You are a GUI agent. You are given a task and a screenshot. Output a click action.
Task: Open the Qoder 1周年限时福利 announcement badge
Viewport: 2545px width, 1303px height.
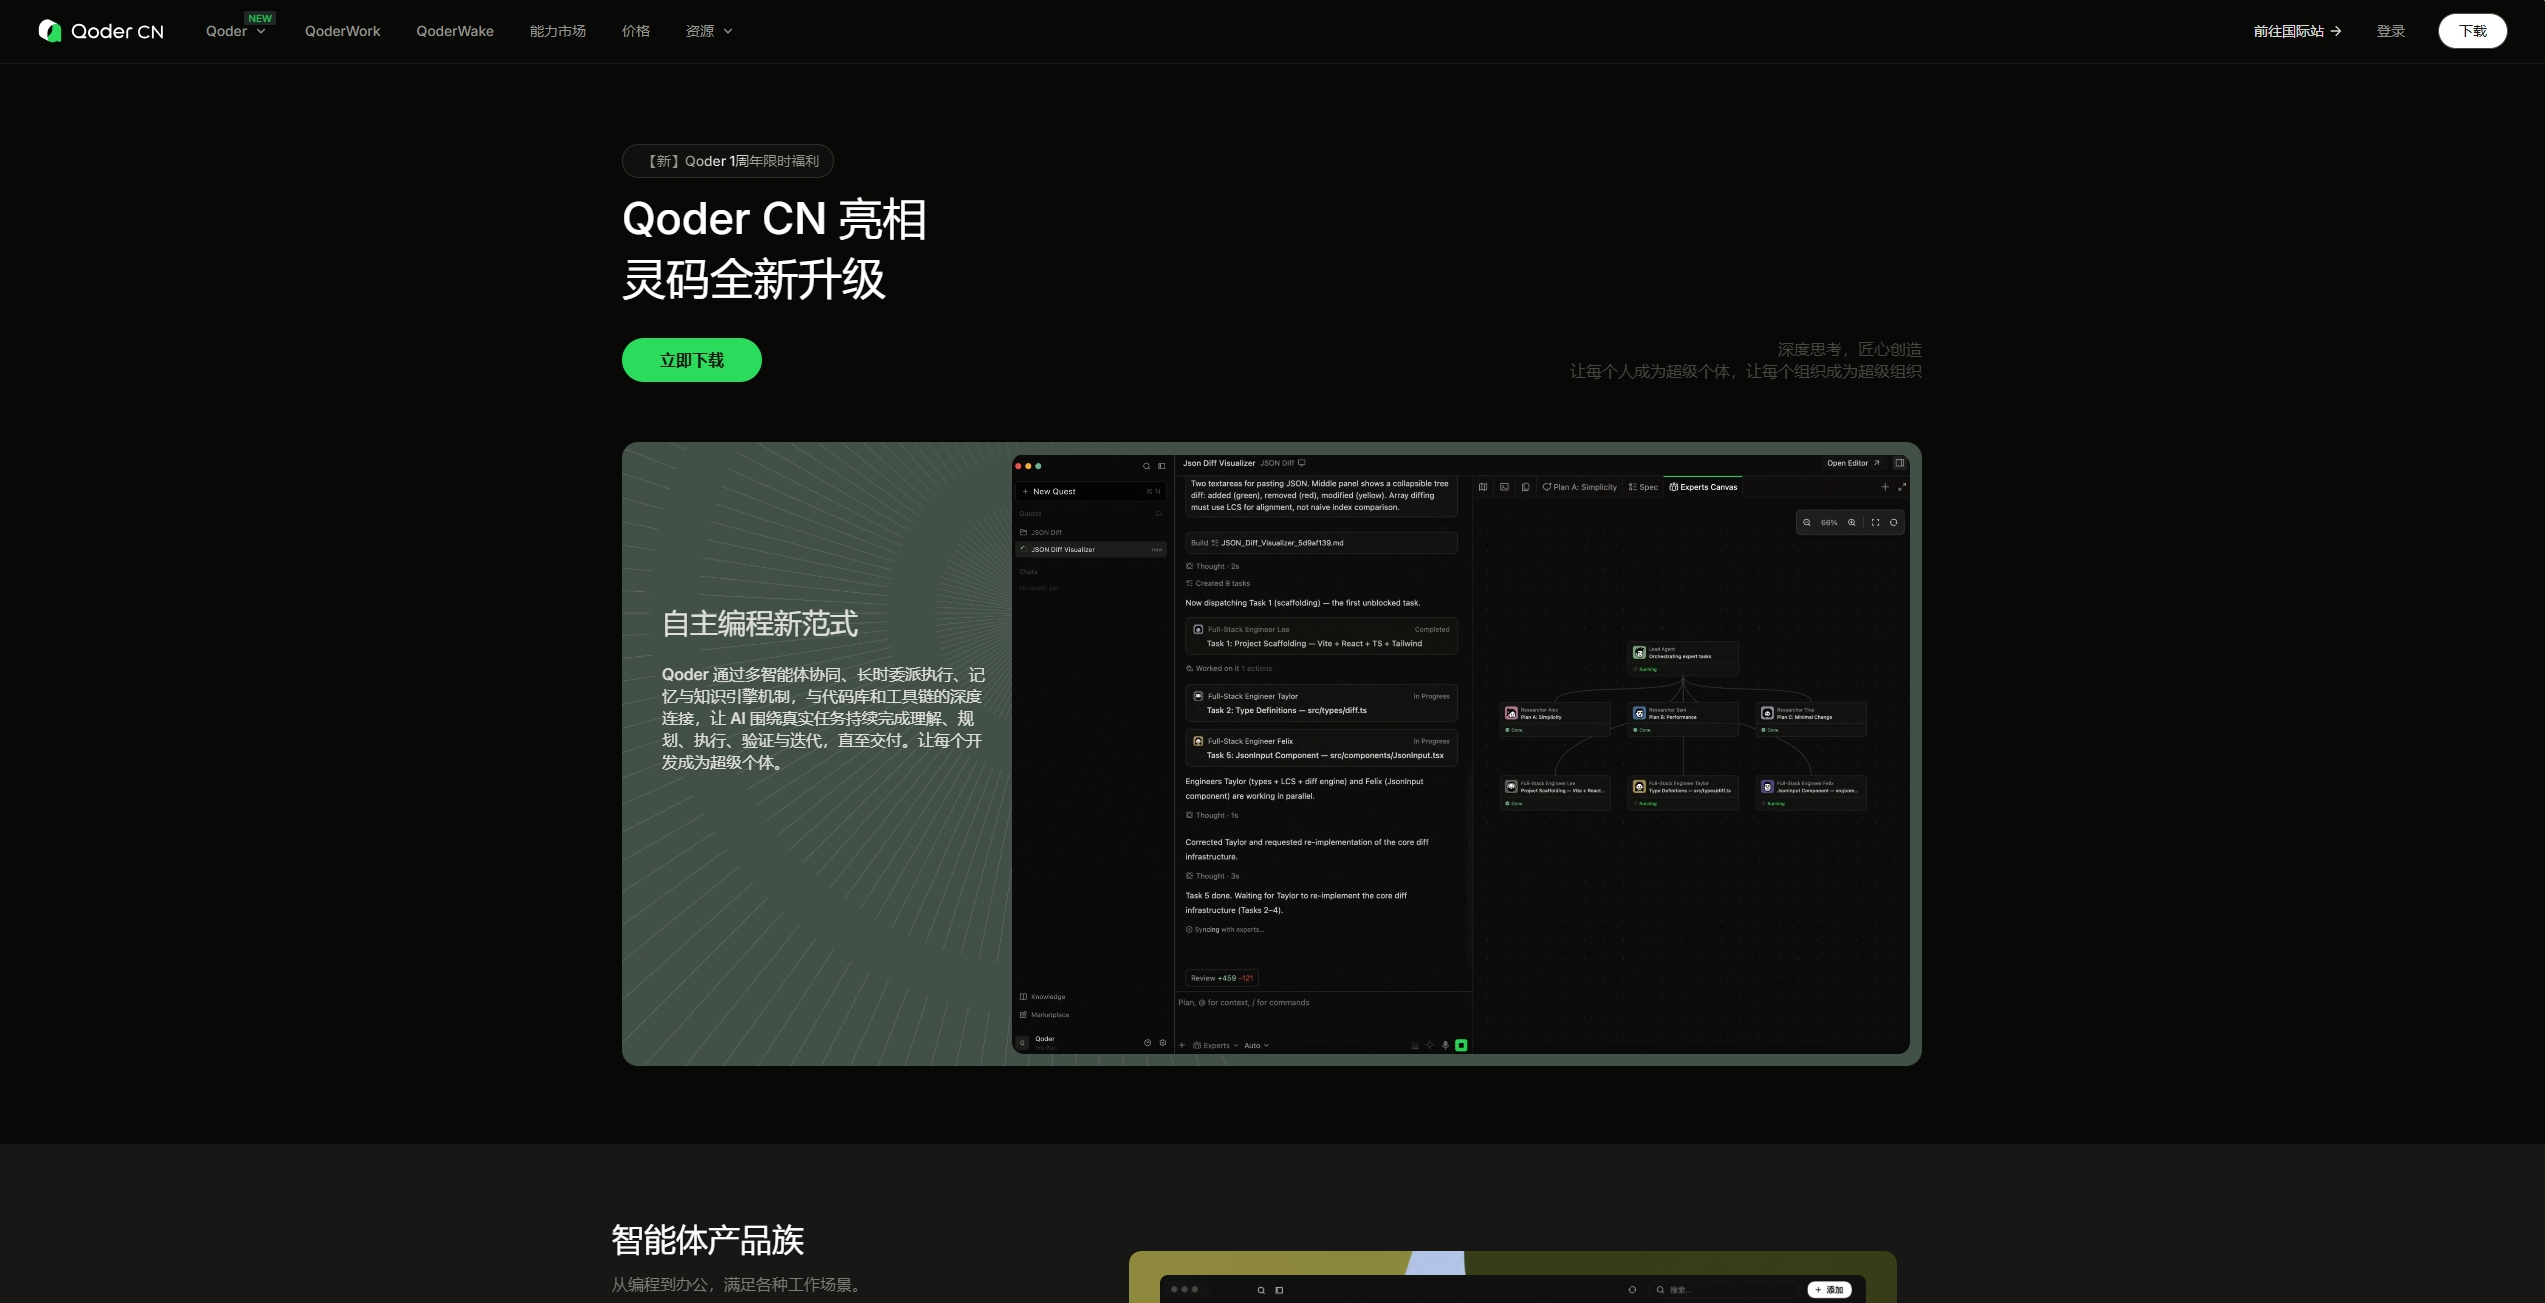click(728, 161)
